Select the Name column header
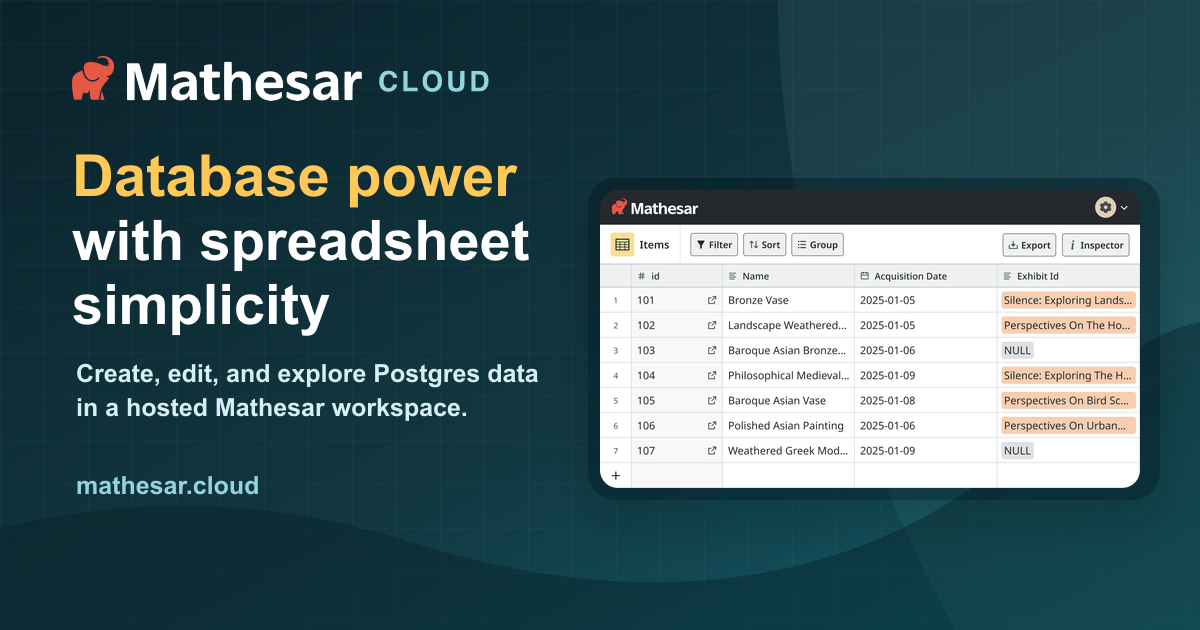Screen dimensions: 1200x630 788,276
